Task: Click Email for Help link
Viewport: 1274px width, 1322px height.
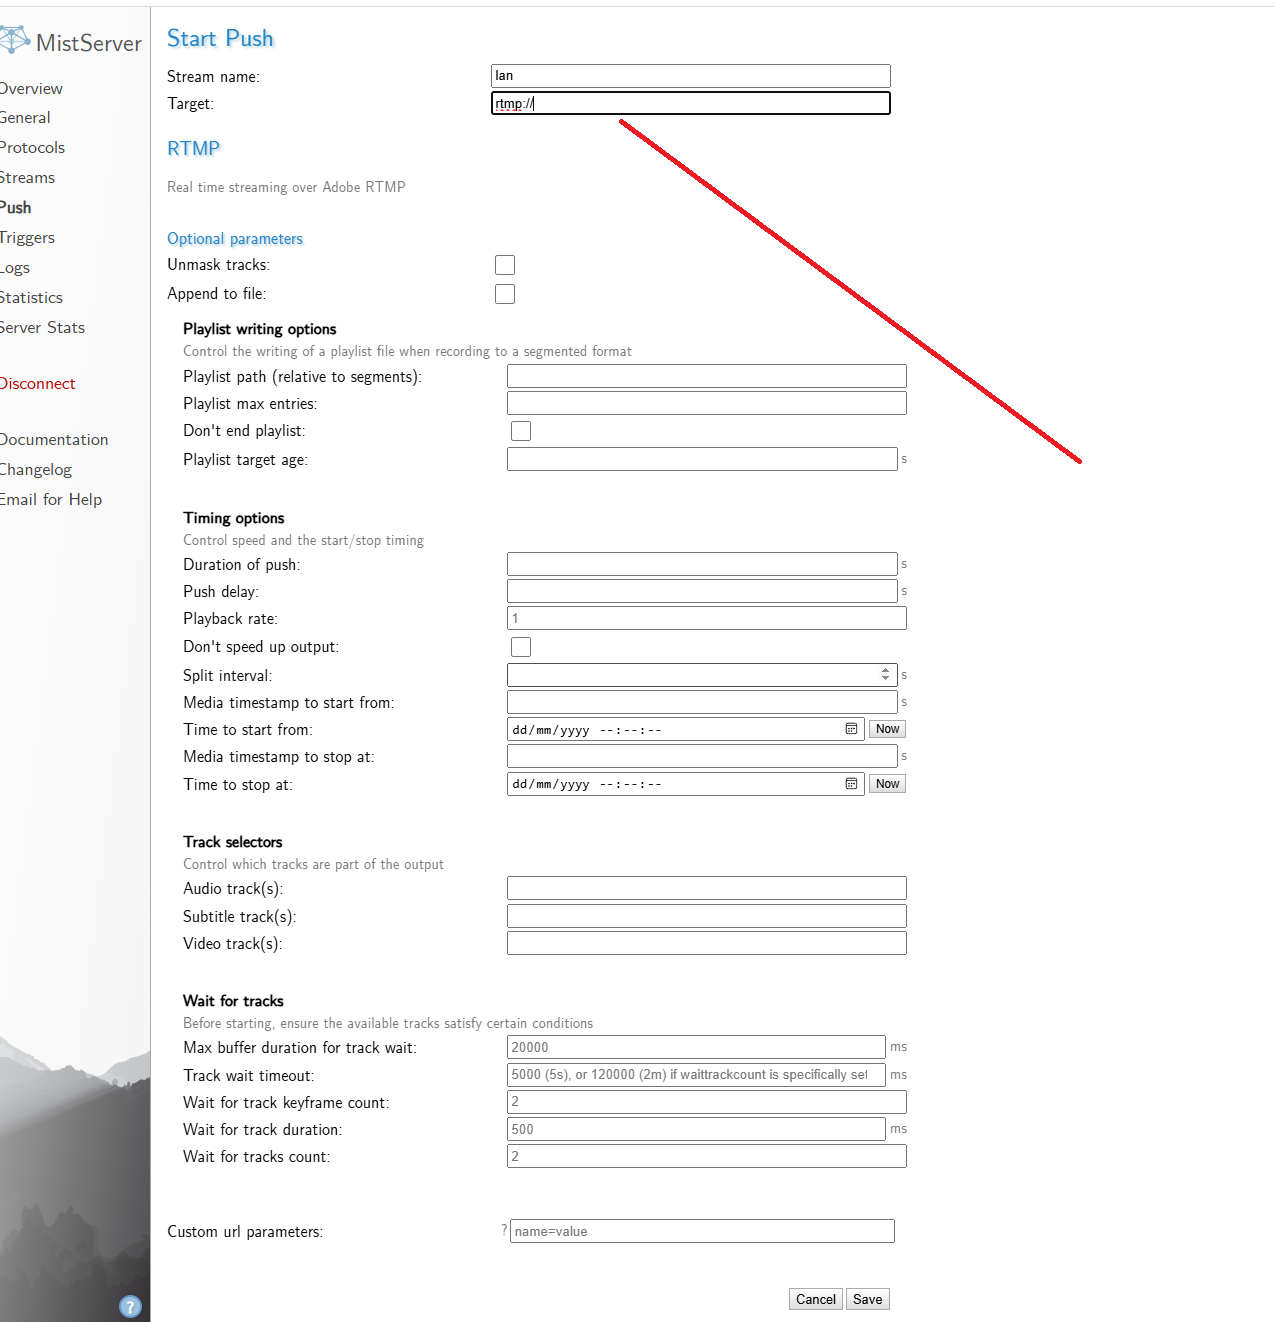Action: [x=51, y=500]
